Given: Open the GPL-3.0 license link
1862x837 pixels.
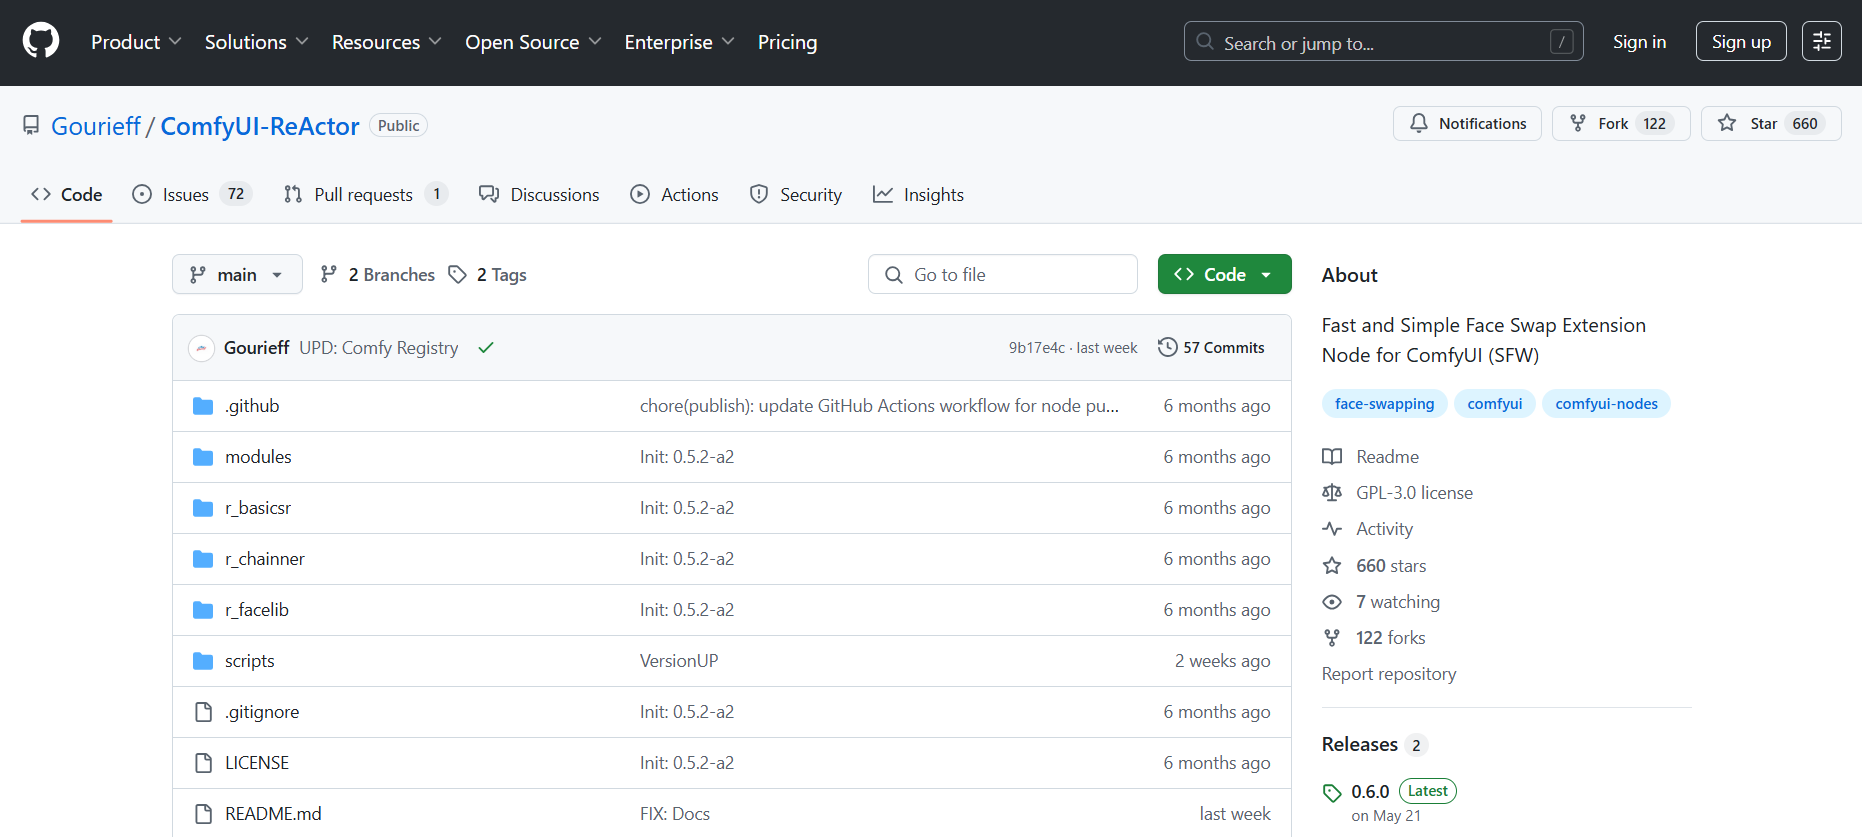Looking at the screenshot, I should pyautogui.click(x=1397, y=492).
